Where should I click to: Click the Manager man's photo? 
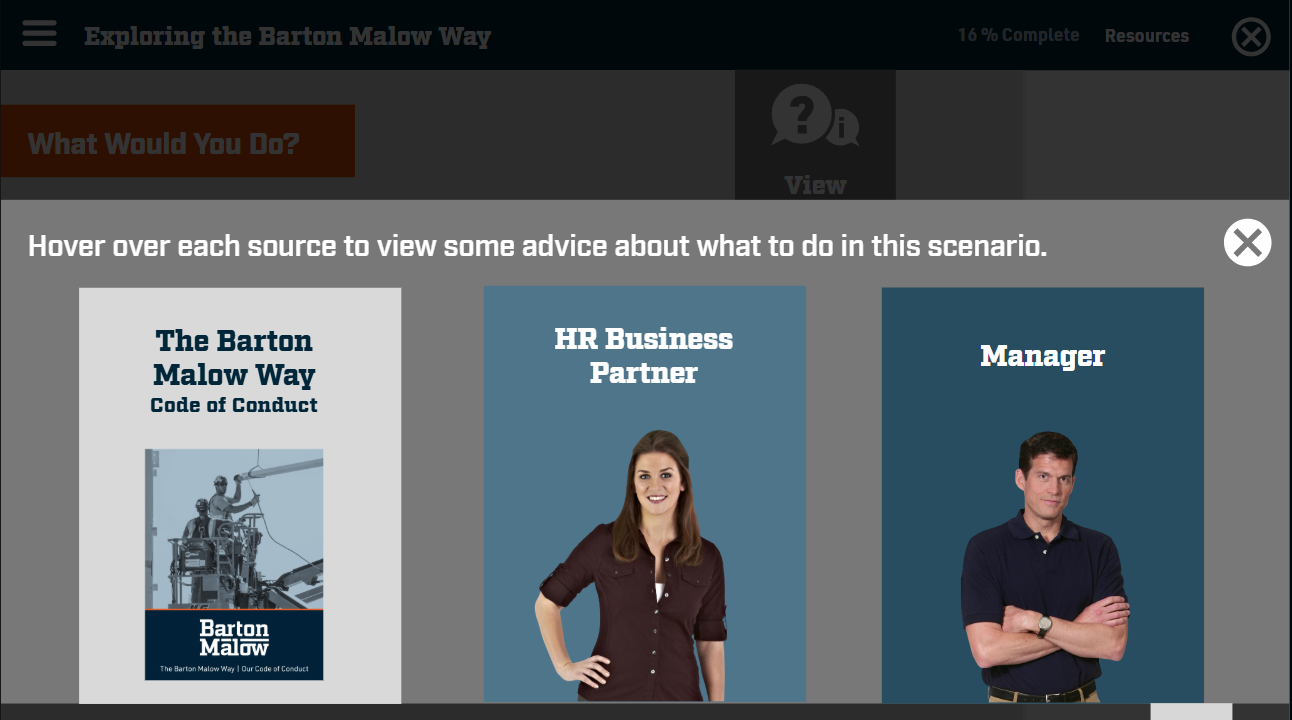tap(1045, 567)
